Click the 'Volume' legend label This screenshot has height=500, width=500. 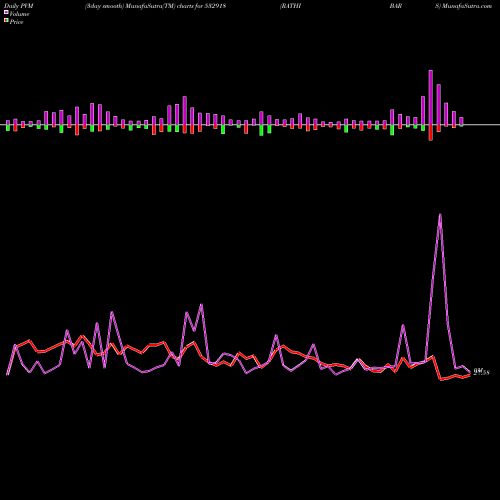[x=19, y=14]
